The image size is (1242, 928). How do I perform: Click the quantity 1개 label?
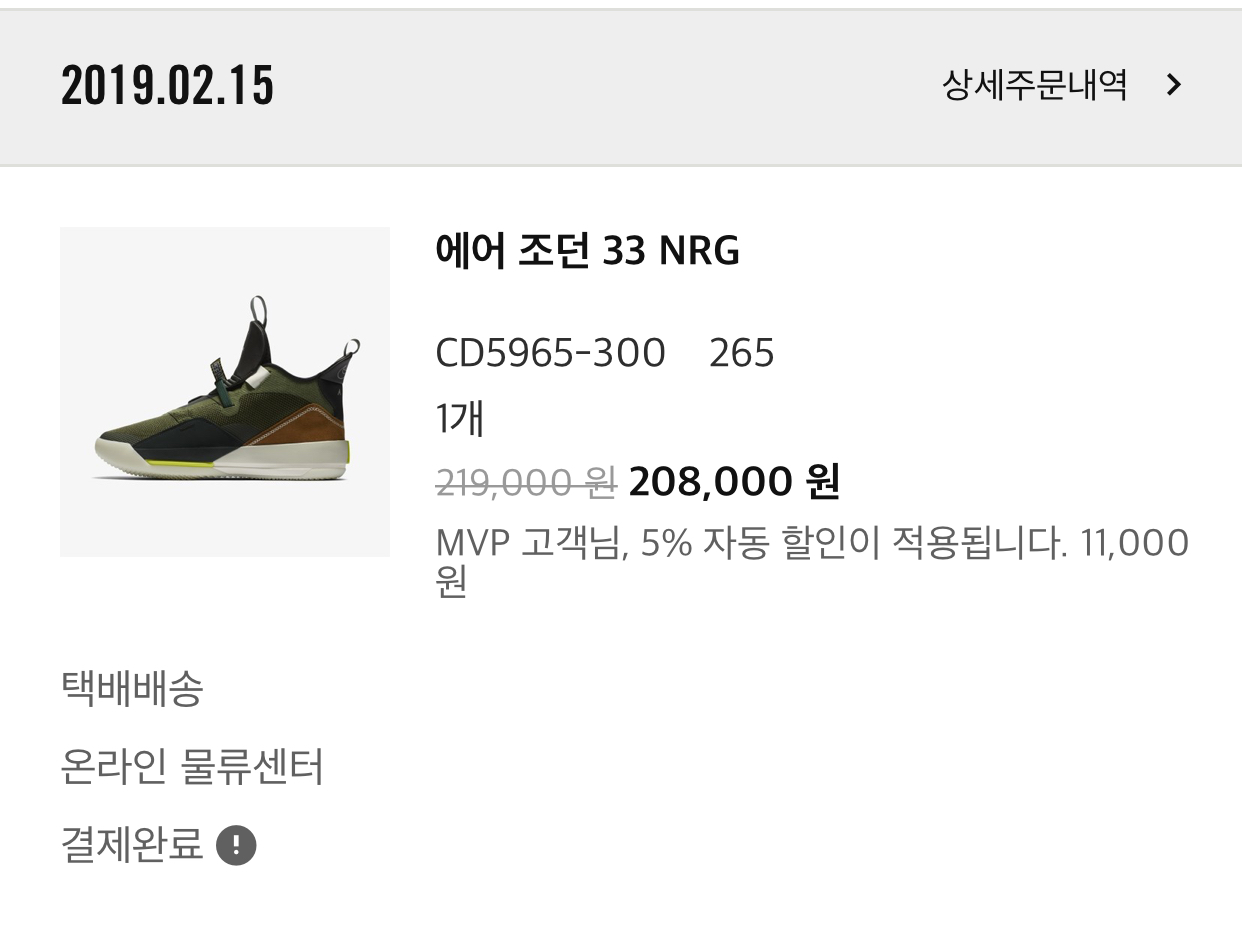tap(459, 418)
